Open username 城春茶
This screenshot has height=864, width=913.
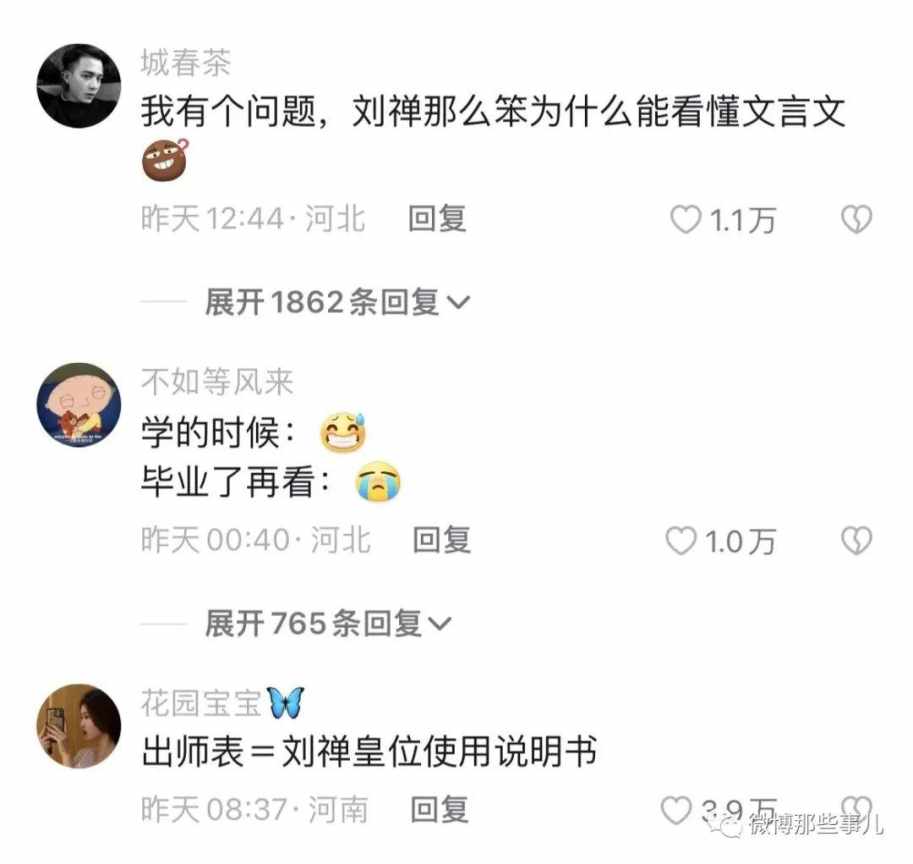186,62
